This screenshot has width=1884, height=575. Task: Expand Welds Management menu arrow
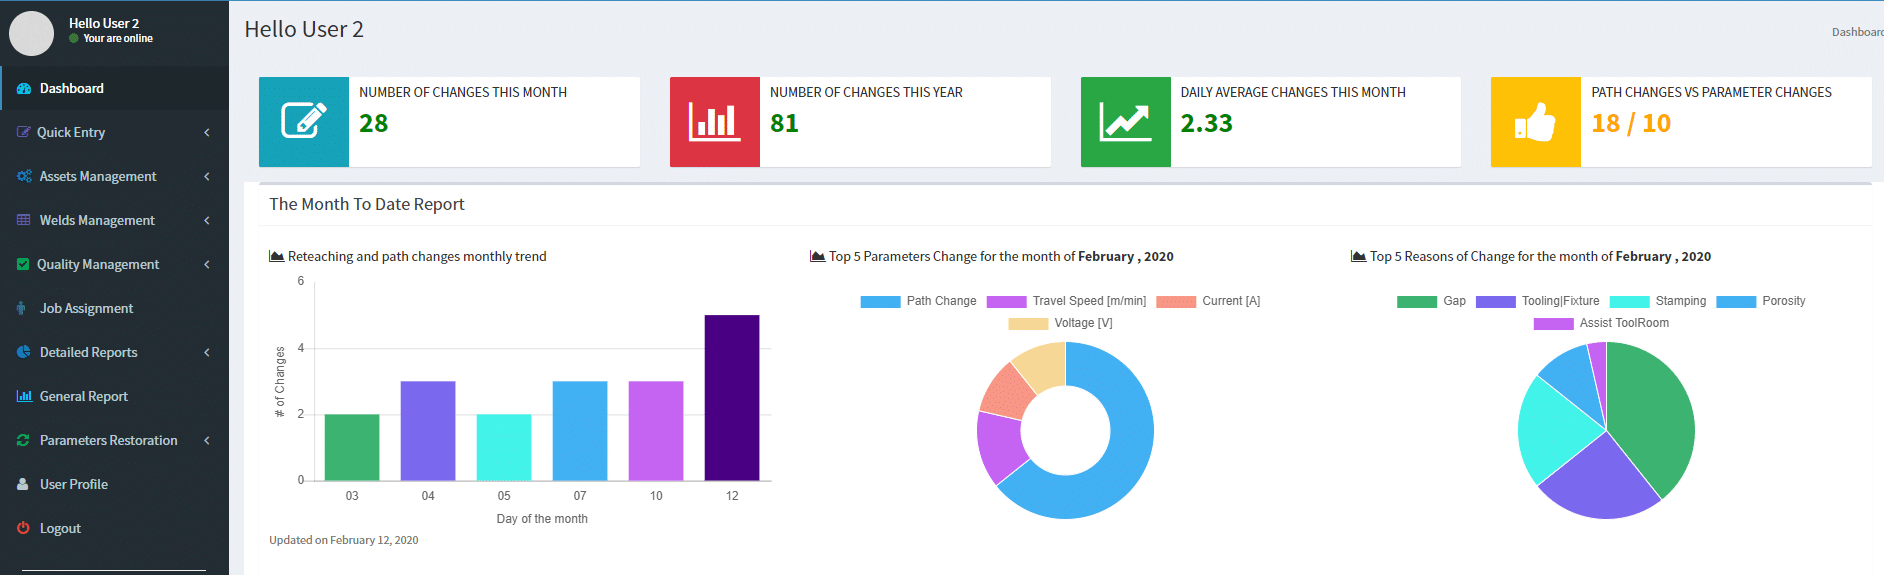(x=207, y=220)
